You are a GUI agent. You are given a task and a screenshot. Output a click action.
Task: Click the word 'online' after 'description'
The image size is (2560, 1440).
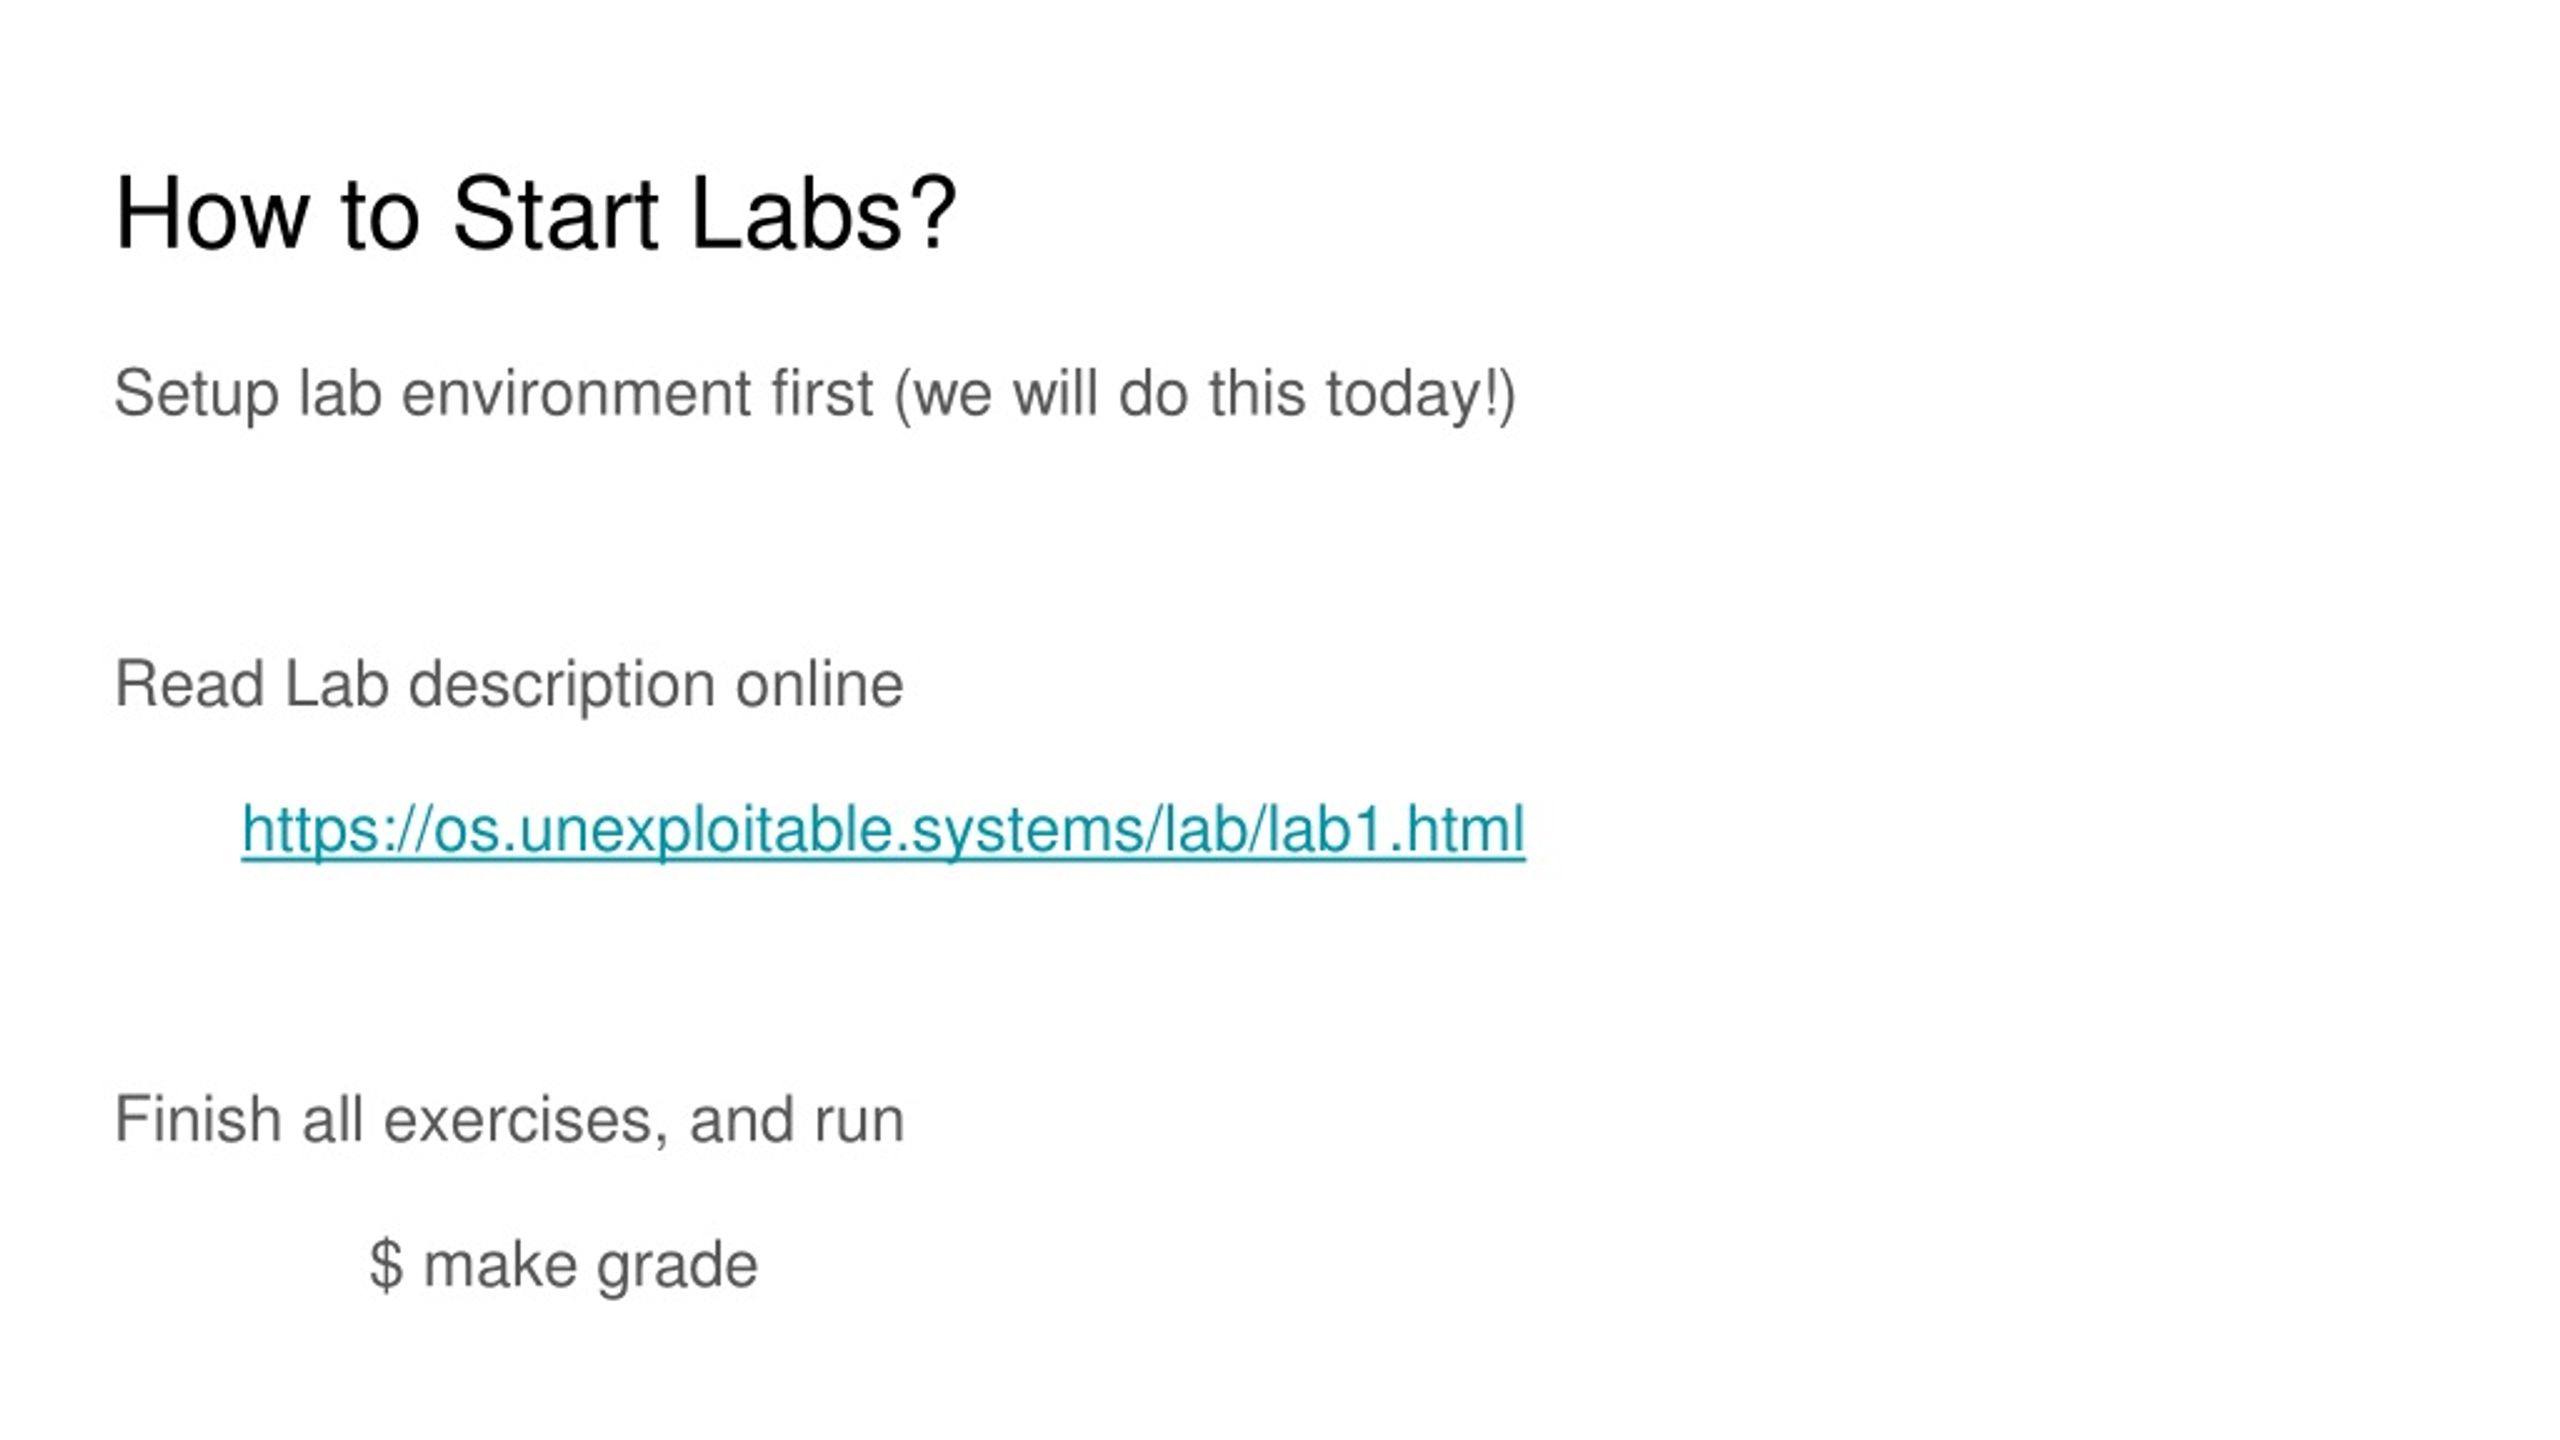(x=819, y=685)
